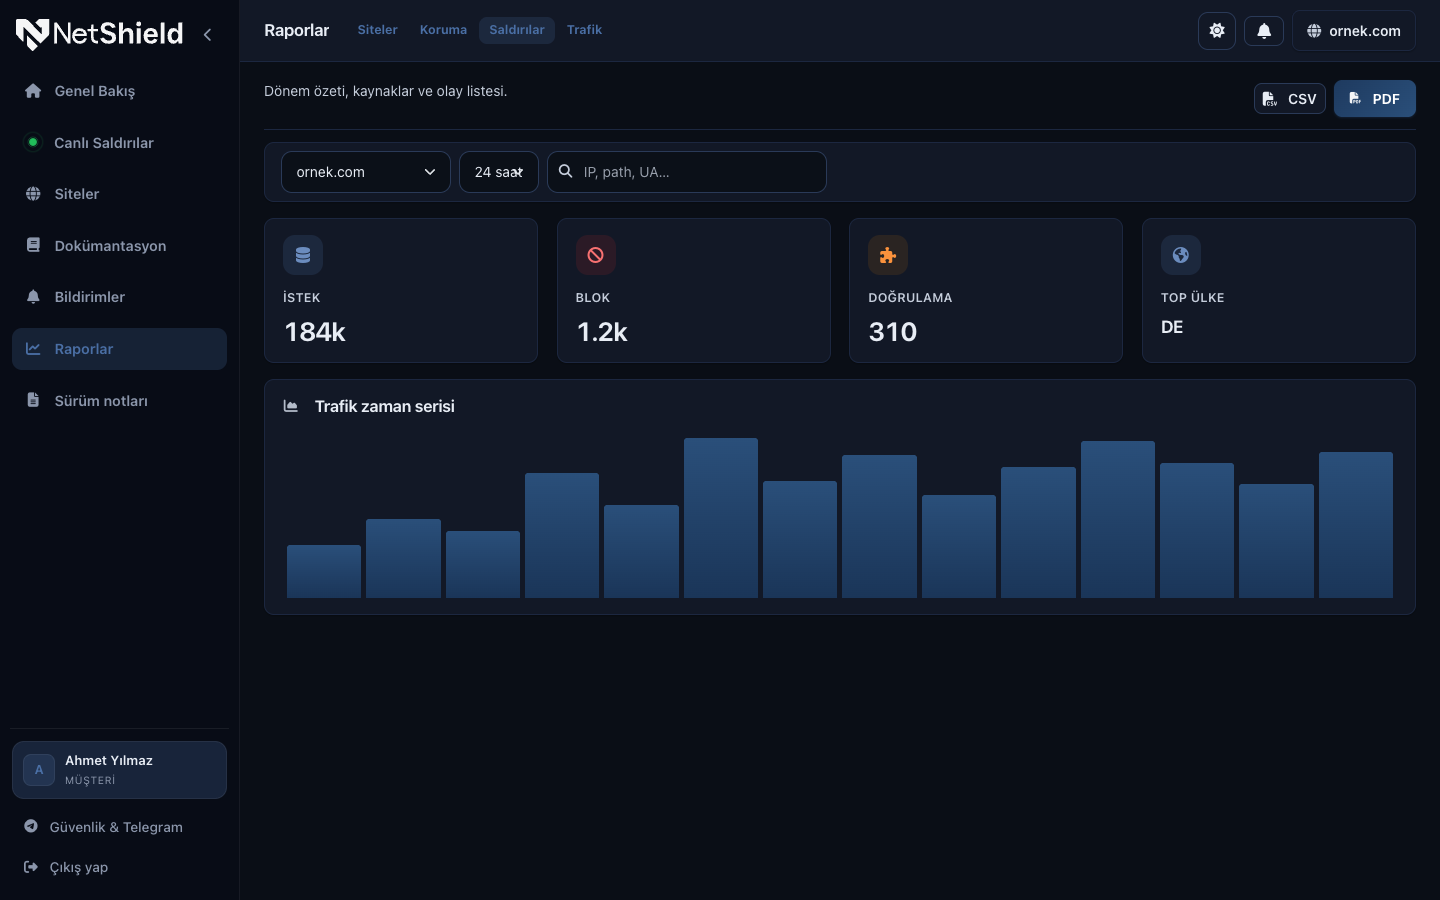Switch to the Koruma tab
1440x900 pixels.
coord(443,30)
